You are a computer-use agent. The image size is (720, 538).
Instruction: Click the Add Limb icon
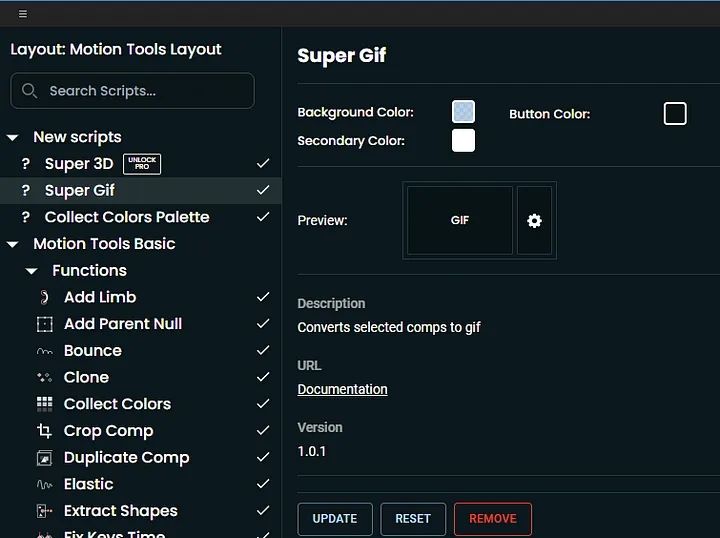pyautogui.click(x=44, y=297)
